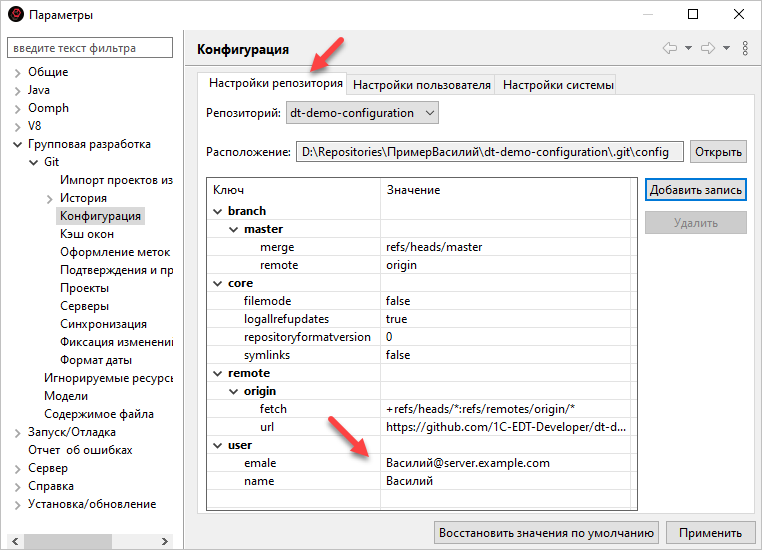Select the Серверы tree item

[x=84, y=306]
